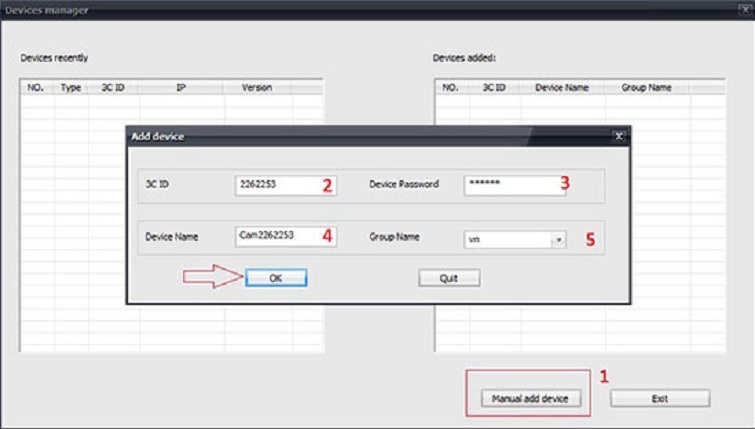Viewport: 755px width, 429px height.
Task: Click 3C ID header in Devices recently
Action: (113, 88)
